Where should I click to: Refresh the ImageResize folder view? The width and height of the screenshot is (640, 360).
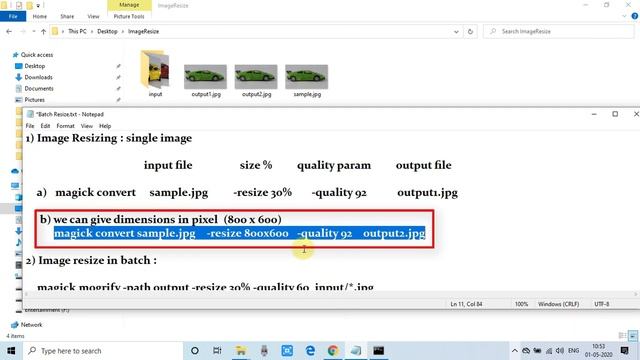(x=470, y=31)
